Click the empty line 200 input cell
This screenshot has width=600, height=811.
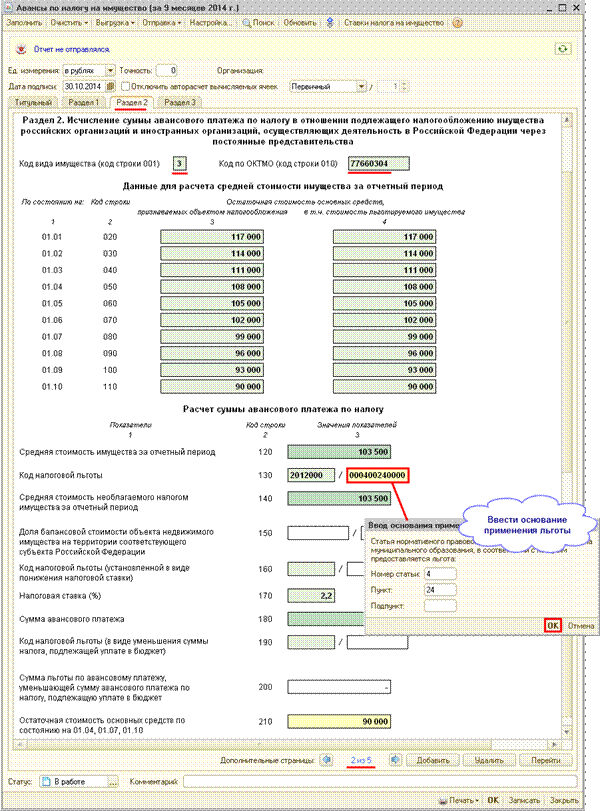click(339, 687)
